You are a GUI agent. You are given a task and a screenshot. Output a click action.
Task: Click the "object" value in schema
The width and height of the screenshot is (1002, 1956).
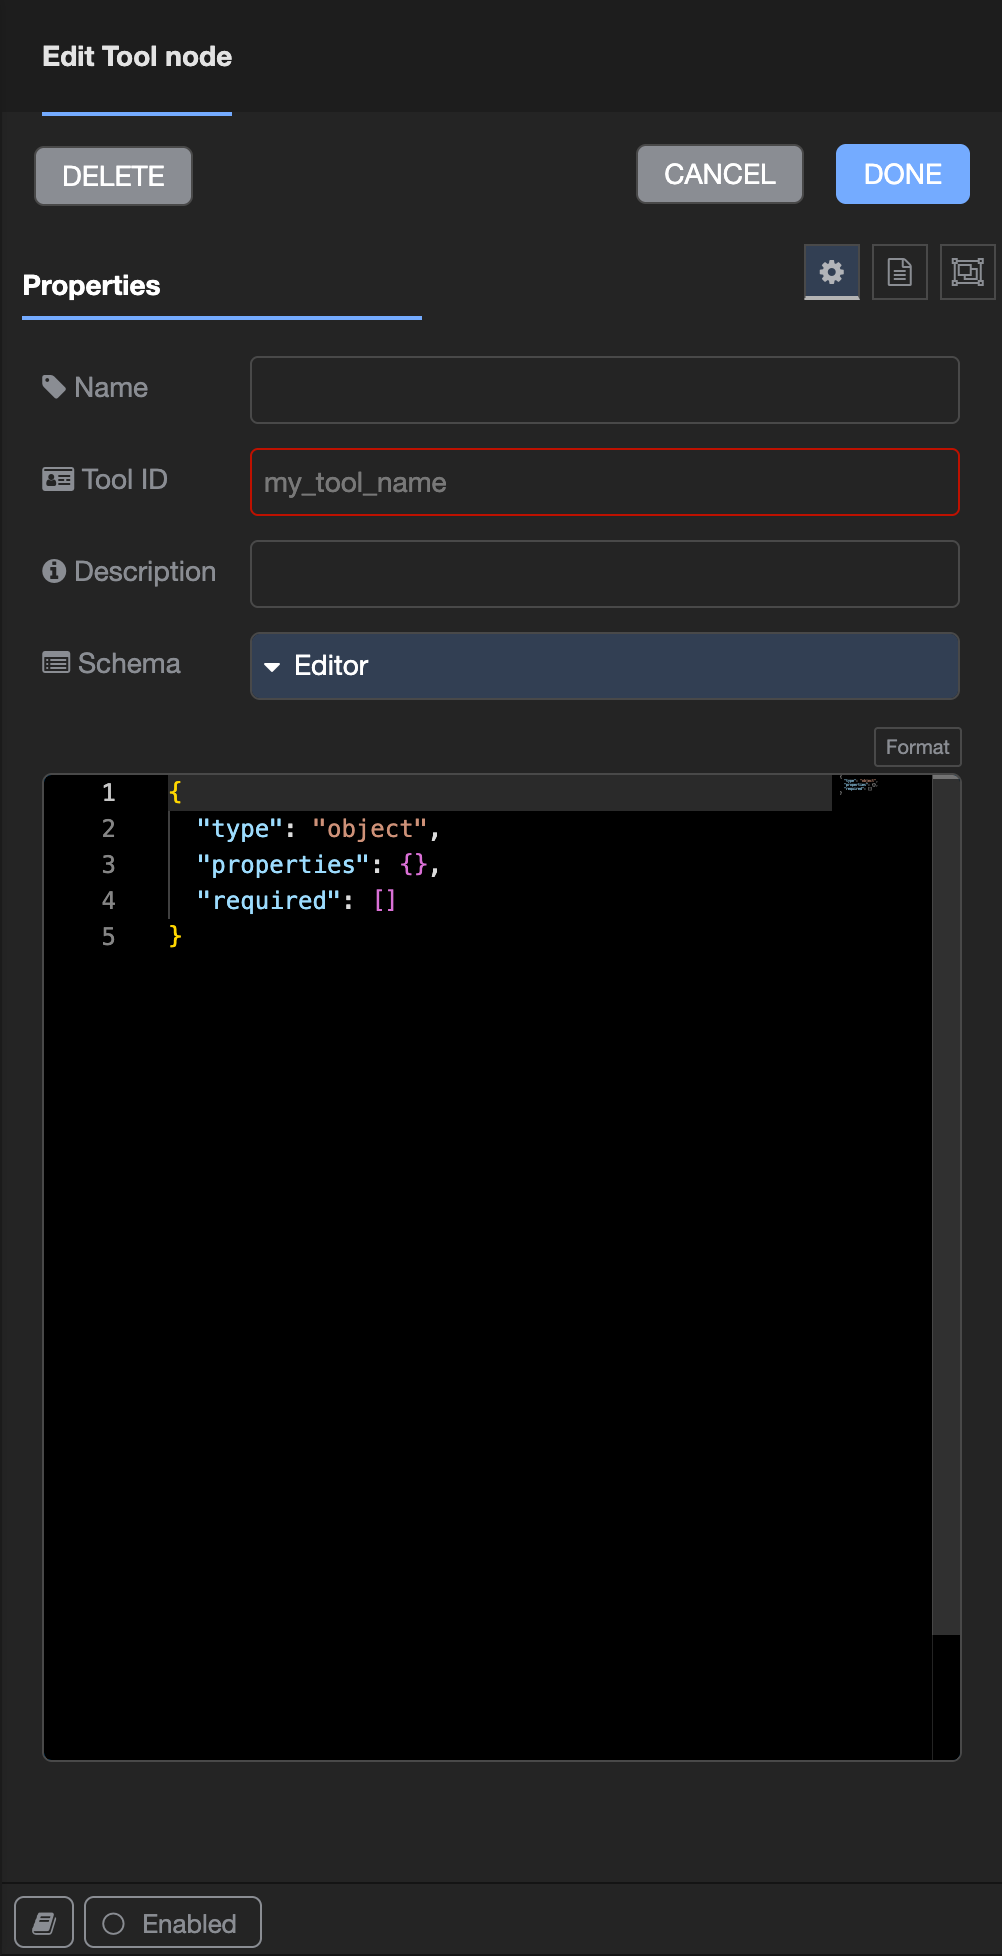pos(370,829)
